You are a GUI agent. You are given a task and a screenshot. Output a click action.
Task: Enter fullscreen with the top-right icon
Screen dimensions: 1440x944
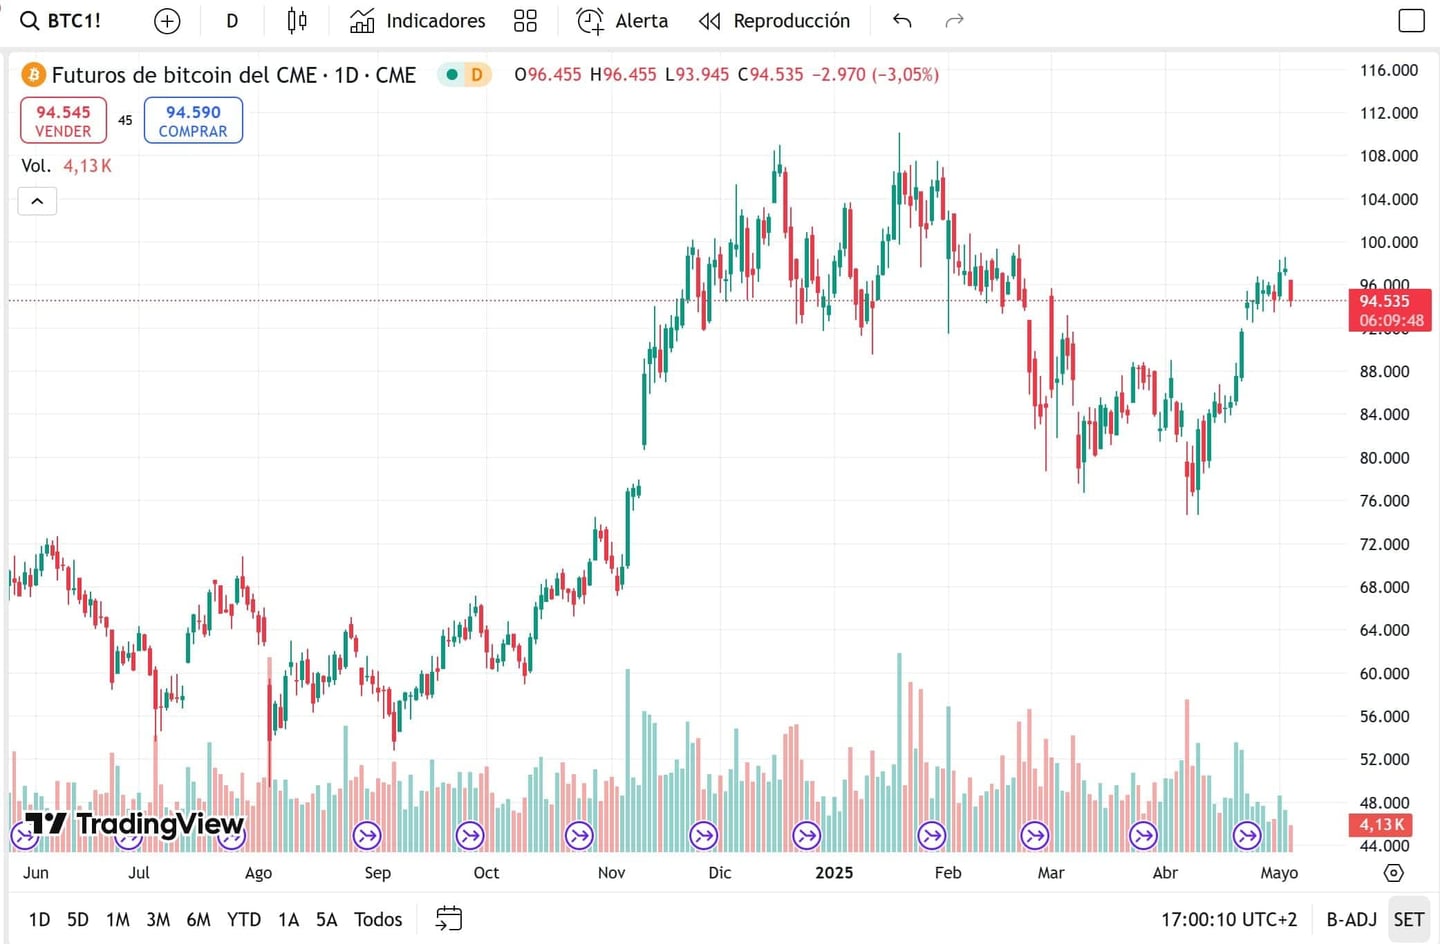coord(1411,18)
